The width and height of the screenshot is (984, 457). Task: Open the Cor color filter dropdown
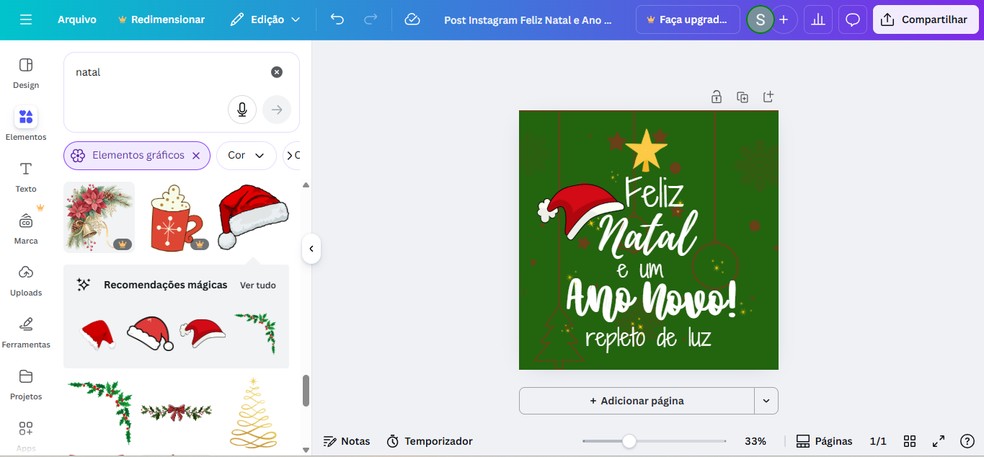pyautogui.click(x=246, y=155)
